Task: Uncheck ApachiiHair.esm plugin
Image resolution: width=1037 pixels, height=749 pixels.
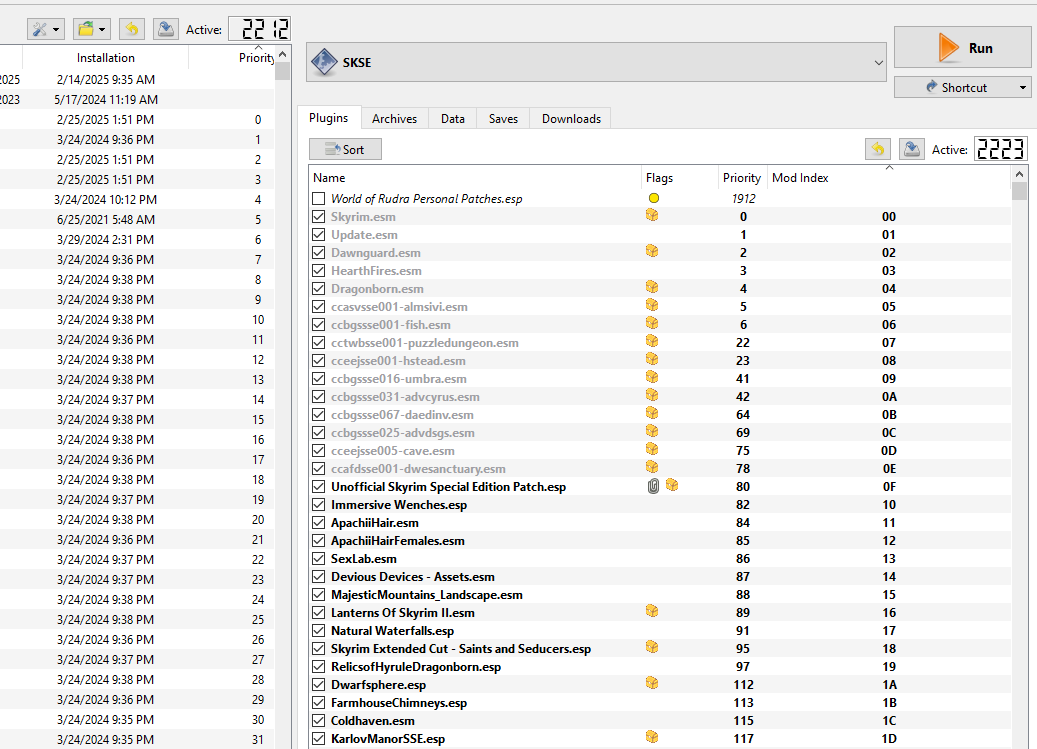Action: 319,522
